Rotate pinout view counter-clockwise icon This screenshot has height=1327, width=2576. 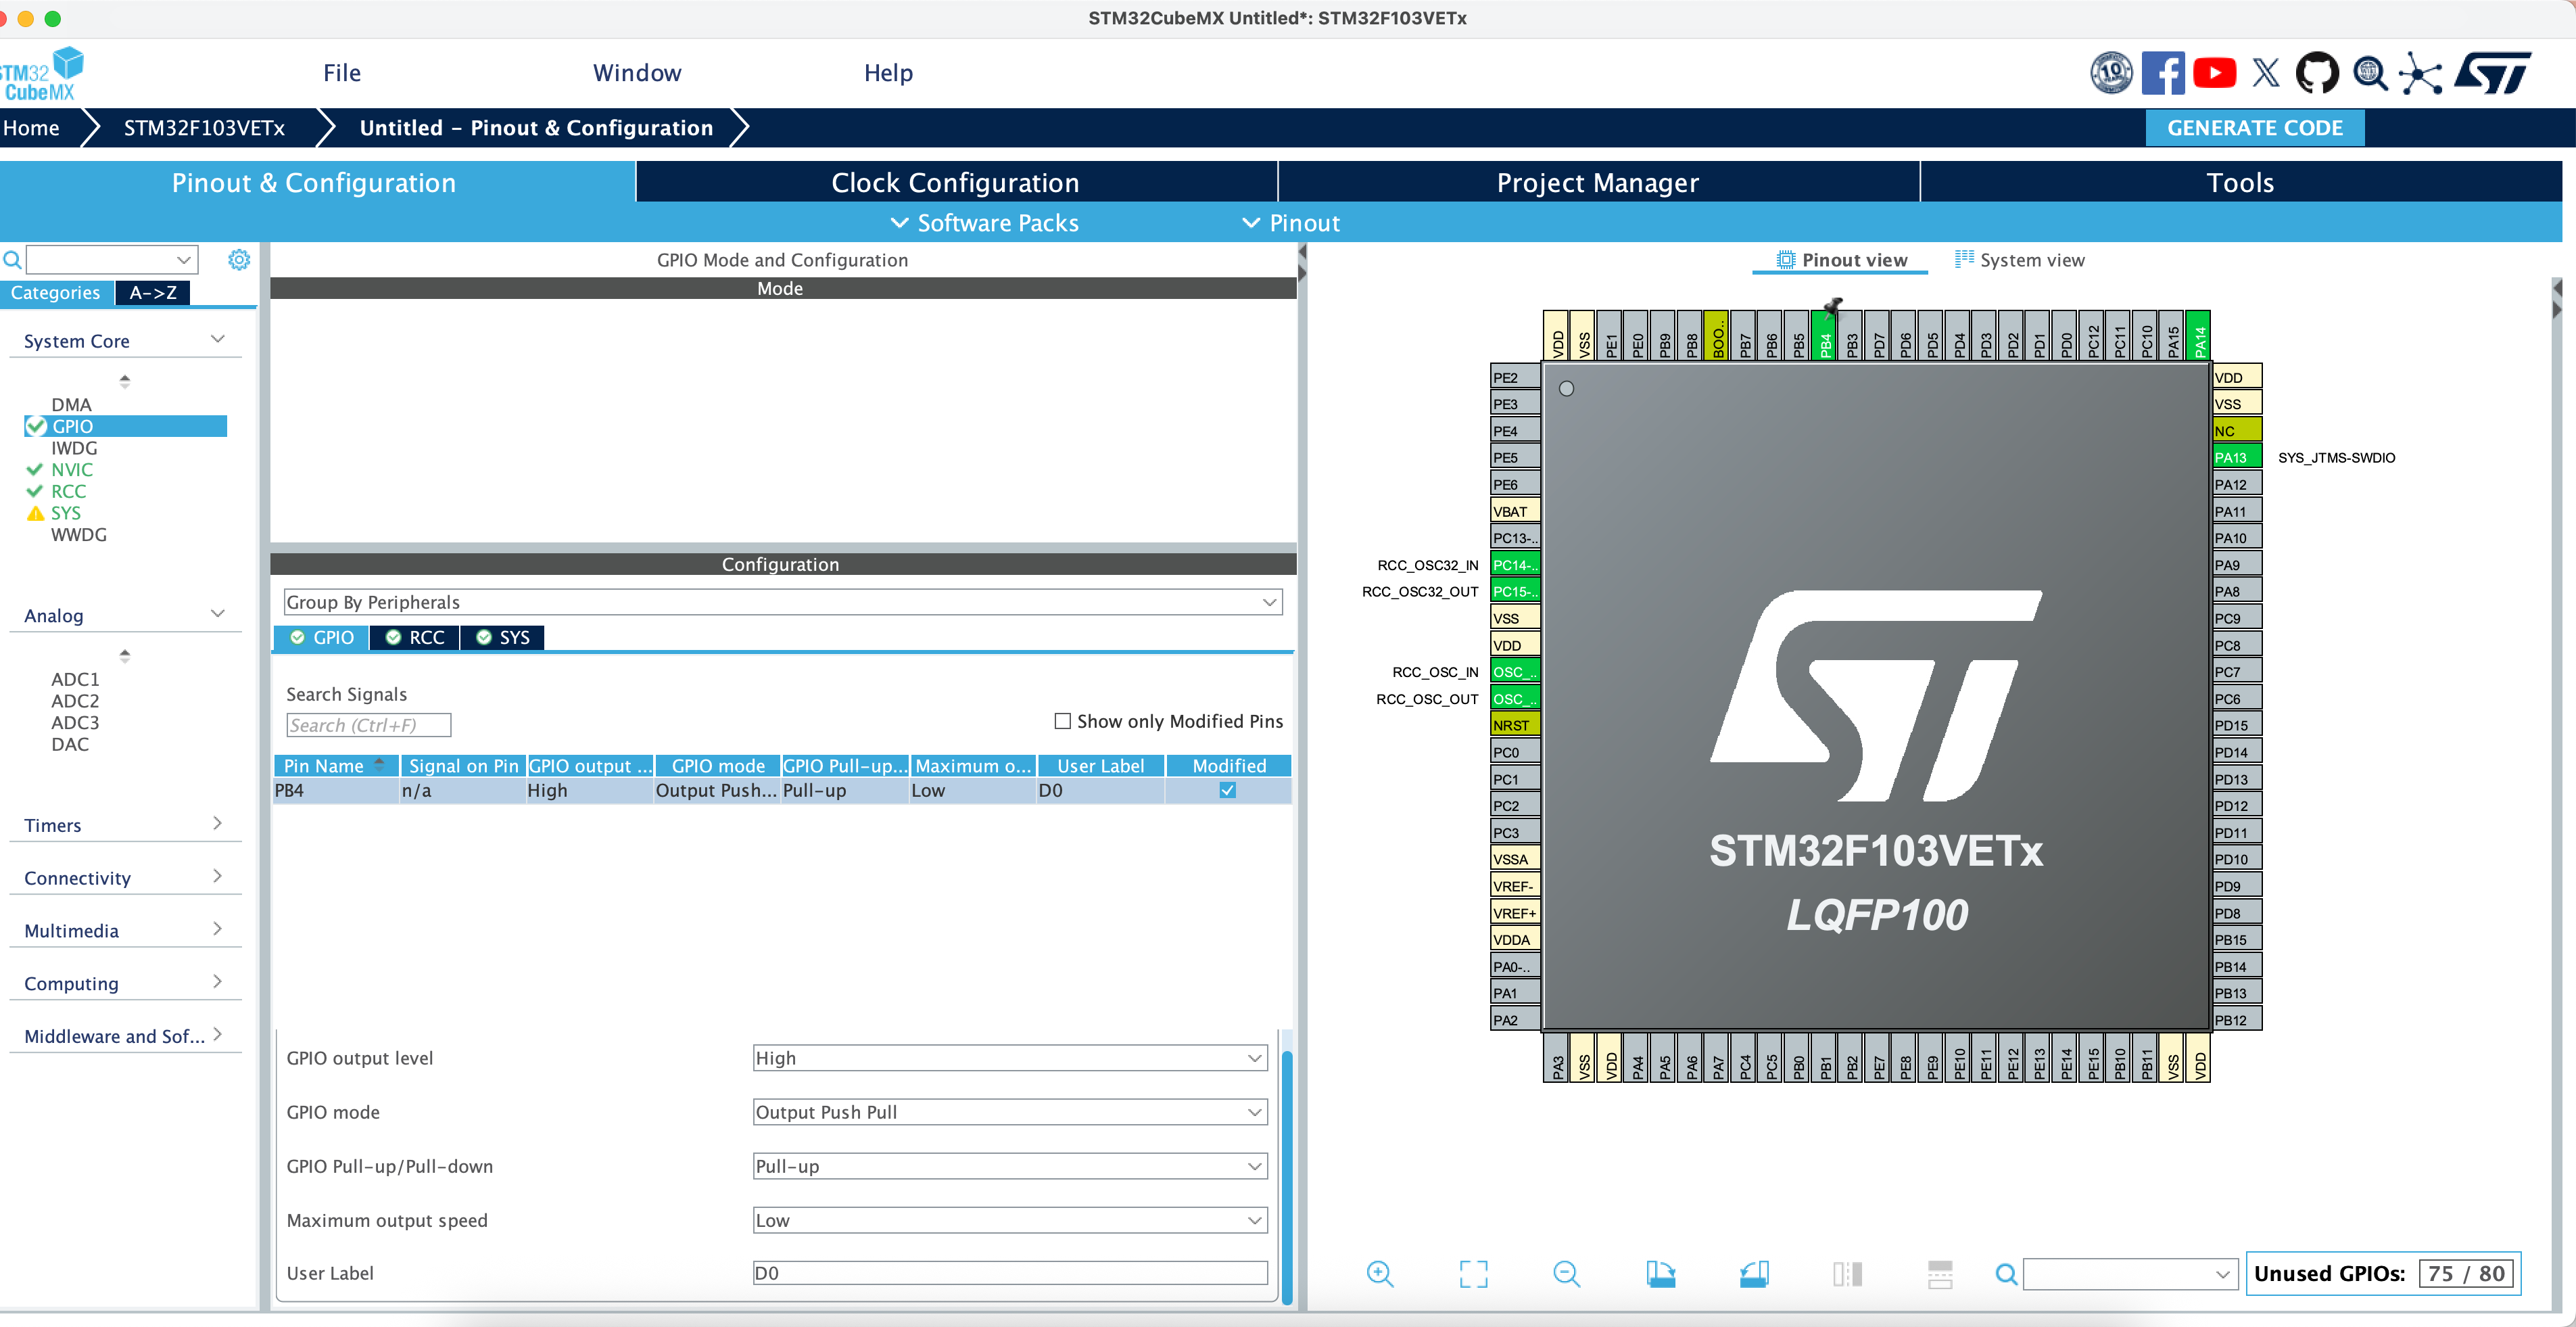click(1754, 1273)
